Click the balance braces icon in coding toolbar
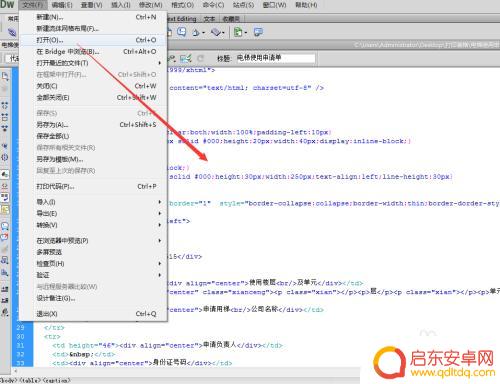The image size is (500, 384). pos(5,157)
